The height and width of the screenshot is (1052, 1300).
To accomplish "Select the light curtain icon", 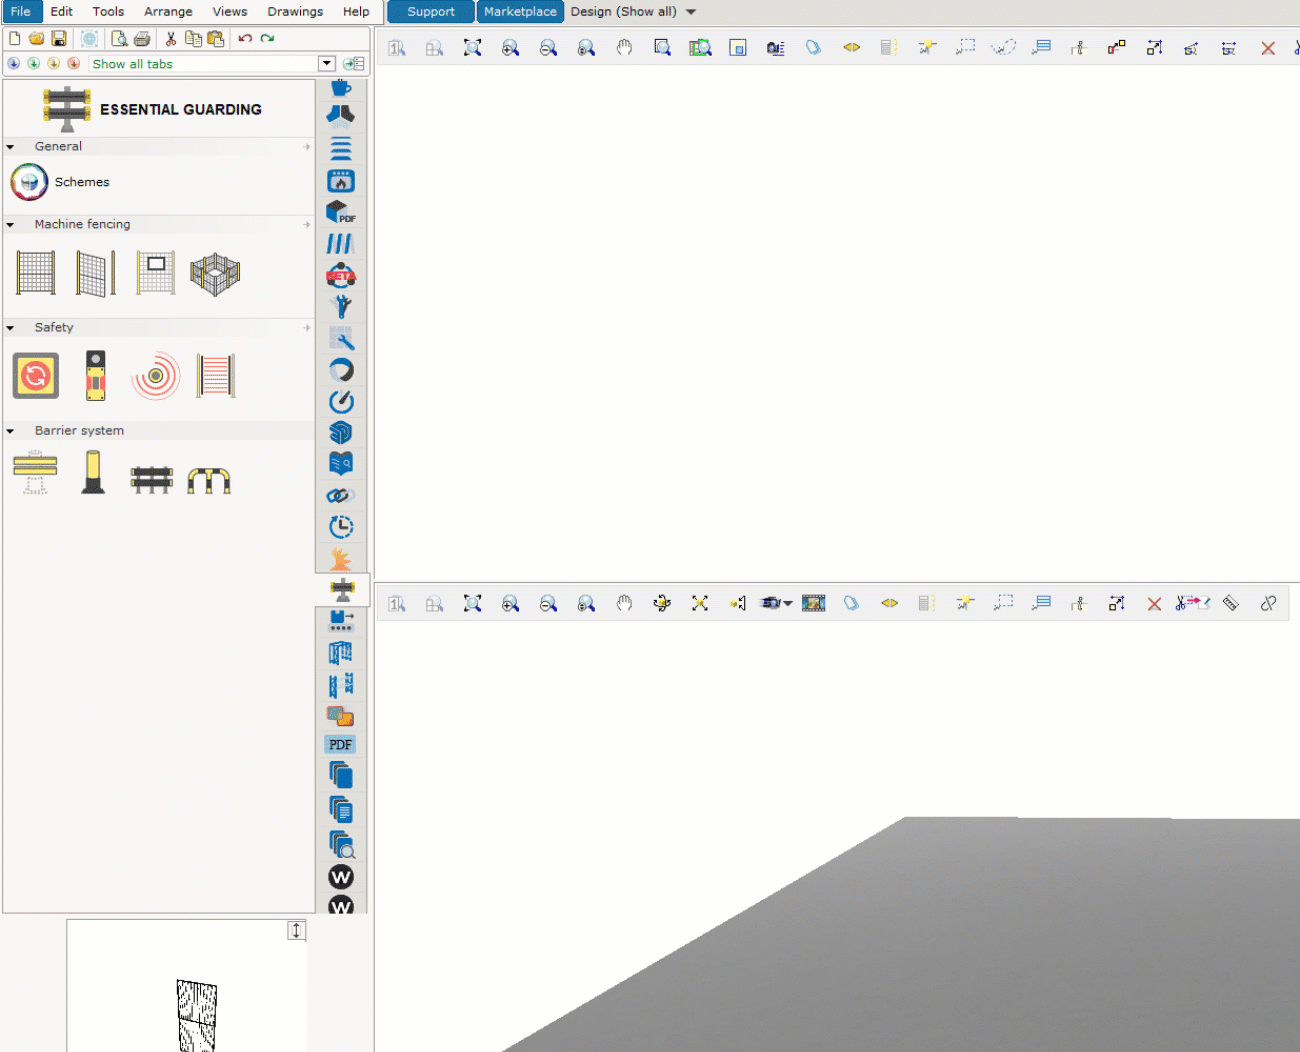I will point(215,376).
